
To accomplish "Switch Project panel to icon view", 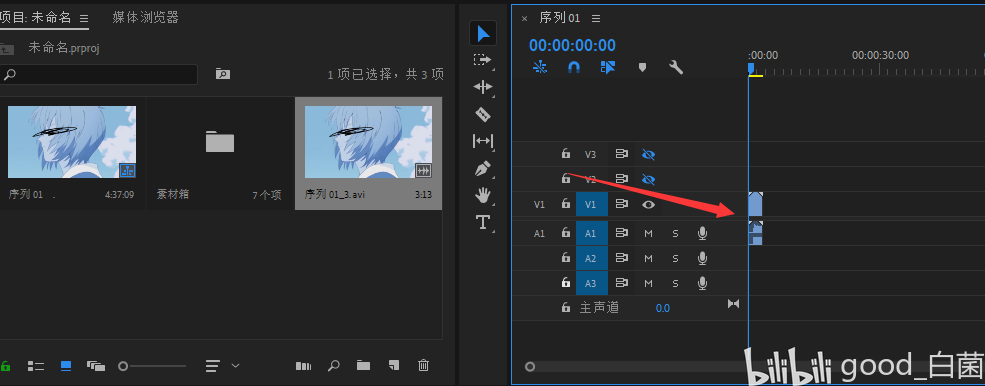I will coord(65,366).
